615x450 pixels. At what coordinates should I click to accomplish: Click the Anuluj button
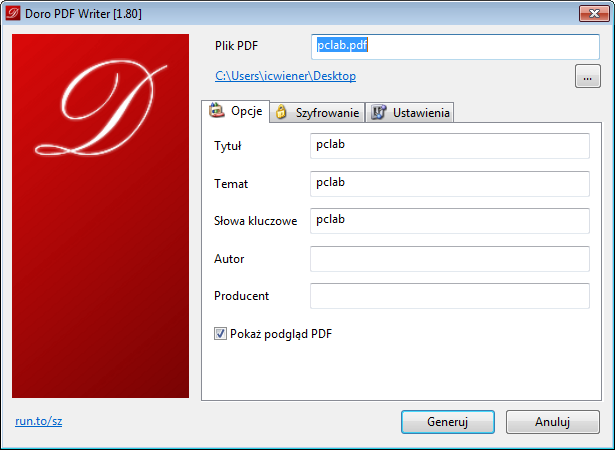point(553,422)
